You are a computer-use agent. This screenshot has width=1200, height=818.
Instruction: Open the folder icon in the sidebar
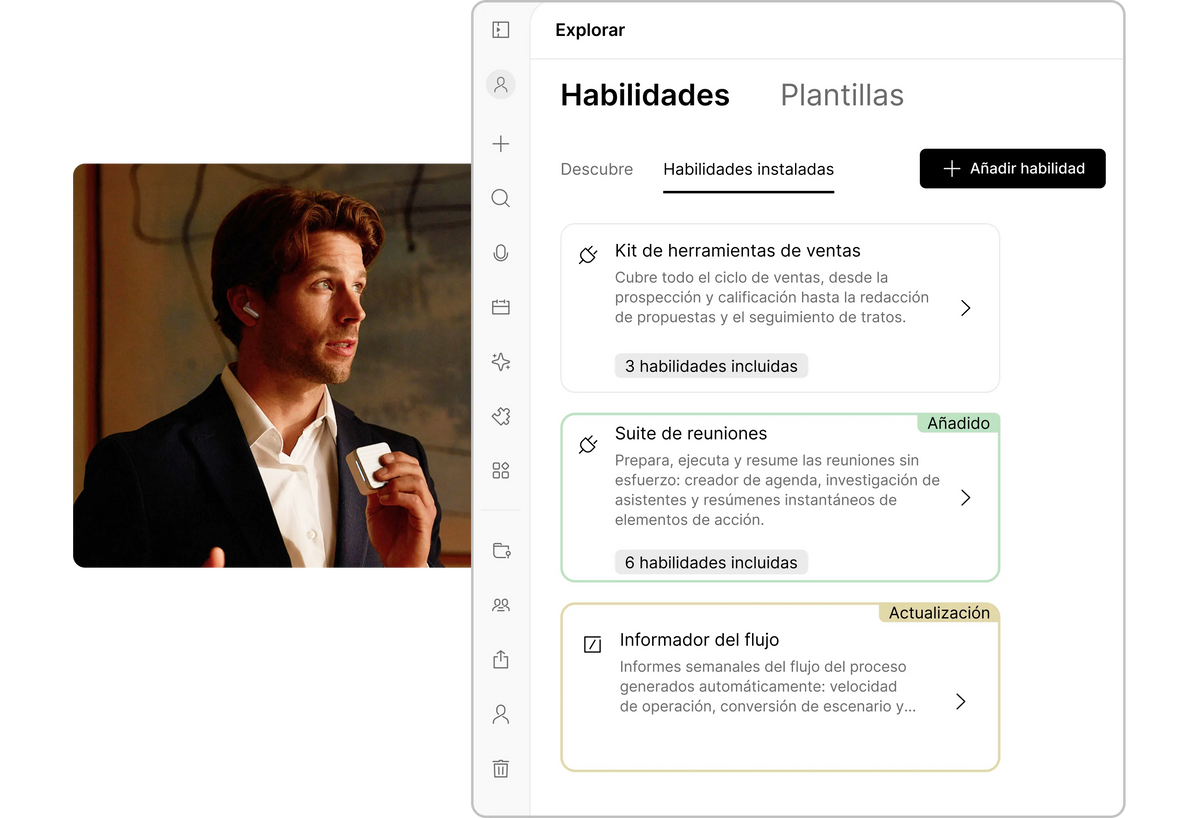coord(501,550)
